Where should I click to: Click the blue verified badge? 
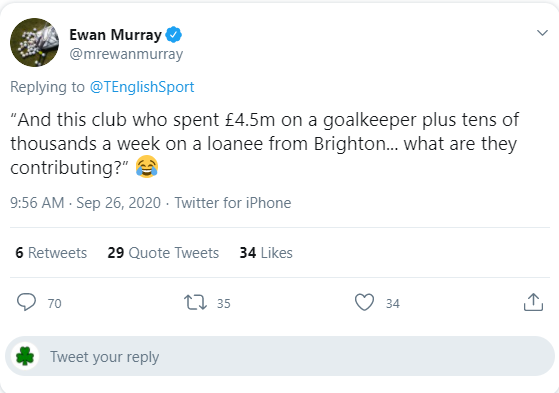click(174, 35)
